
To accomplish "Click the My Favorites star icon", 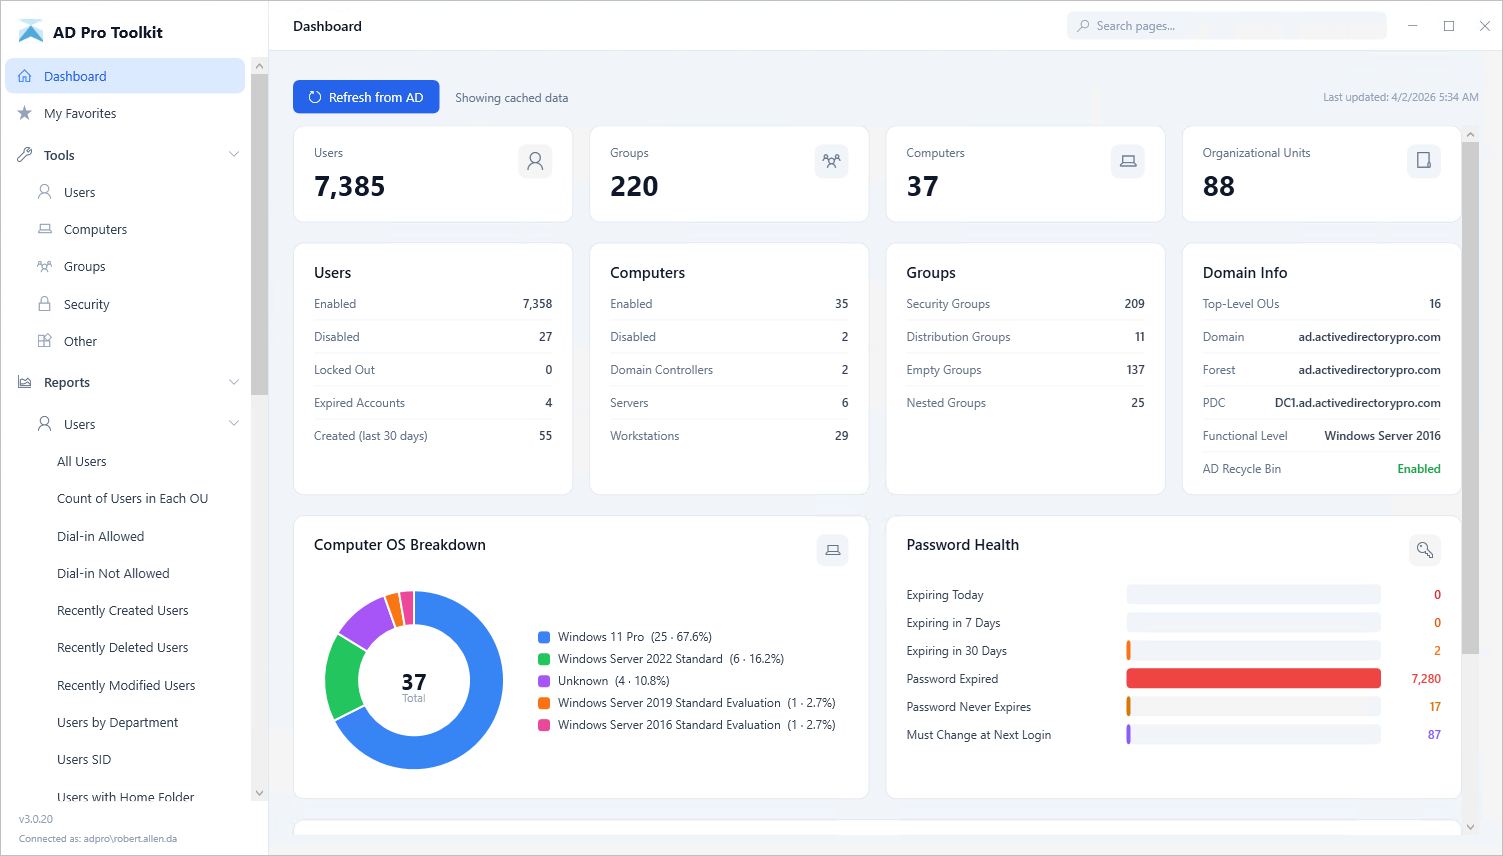I will (25, 113).
